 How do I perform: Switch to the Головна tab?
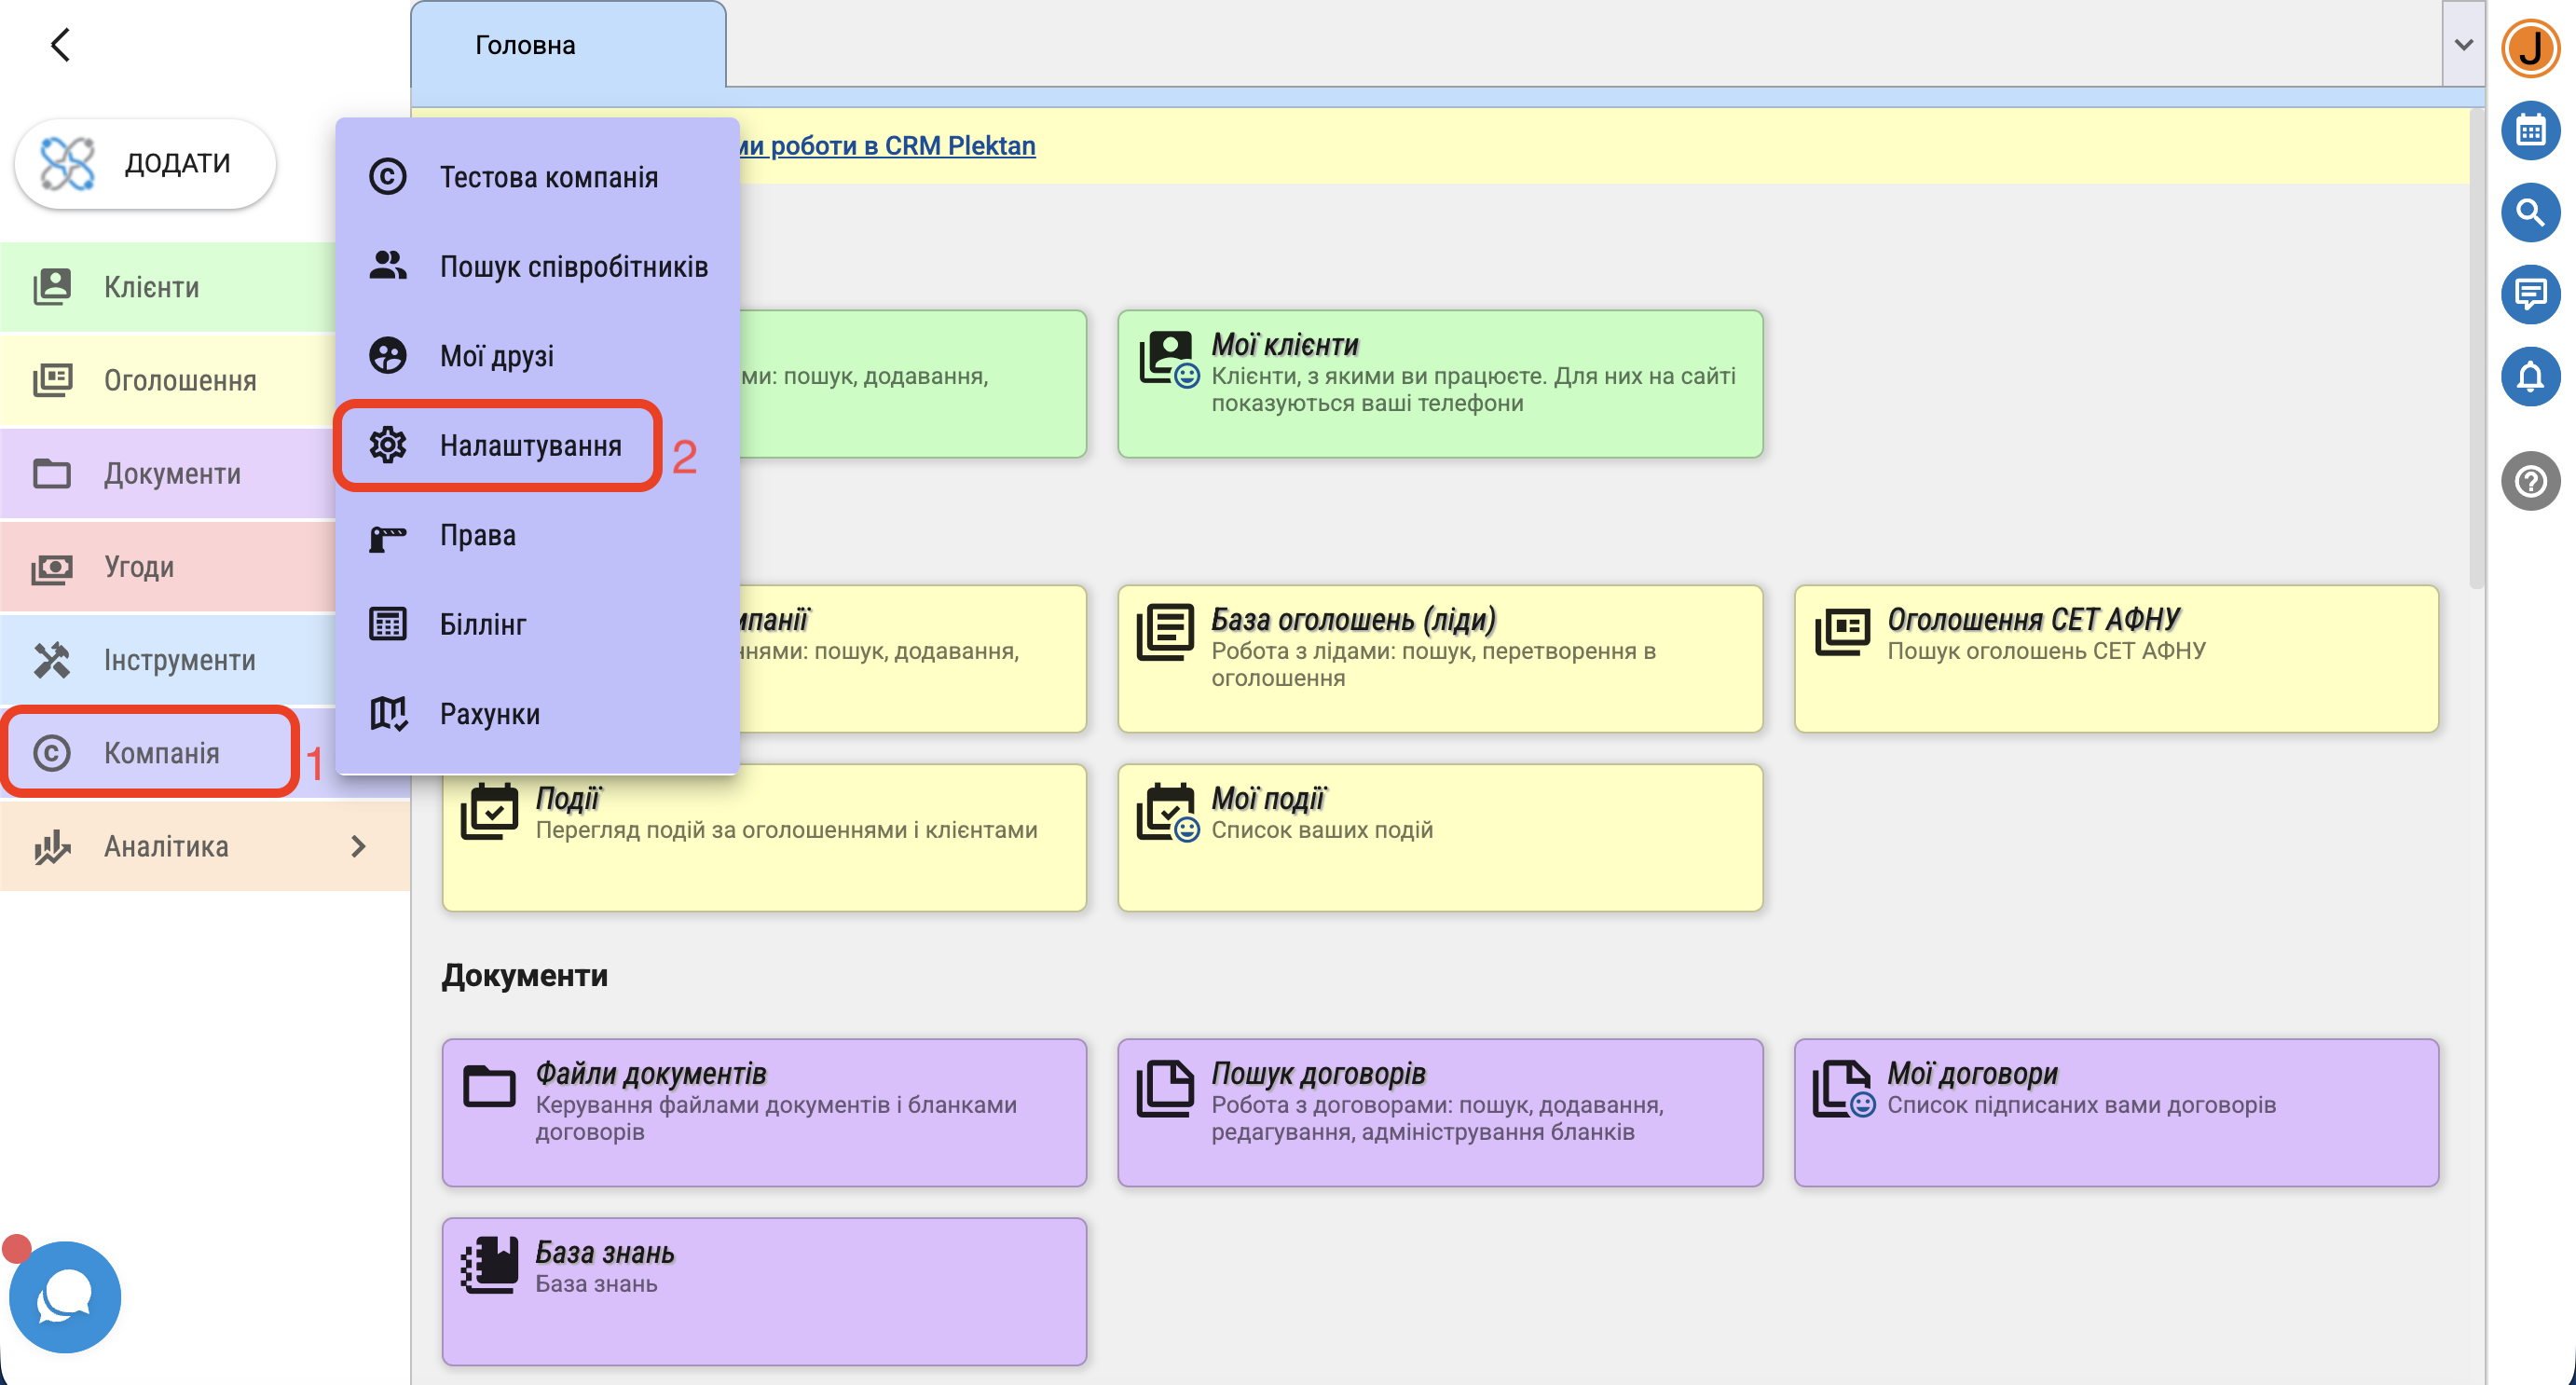pyautogui.click(x=525, y=46)
